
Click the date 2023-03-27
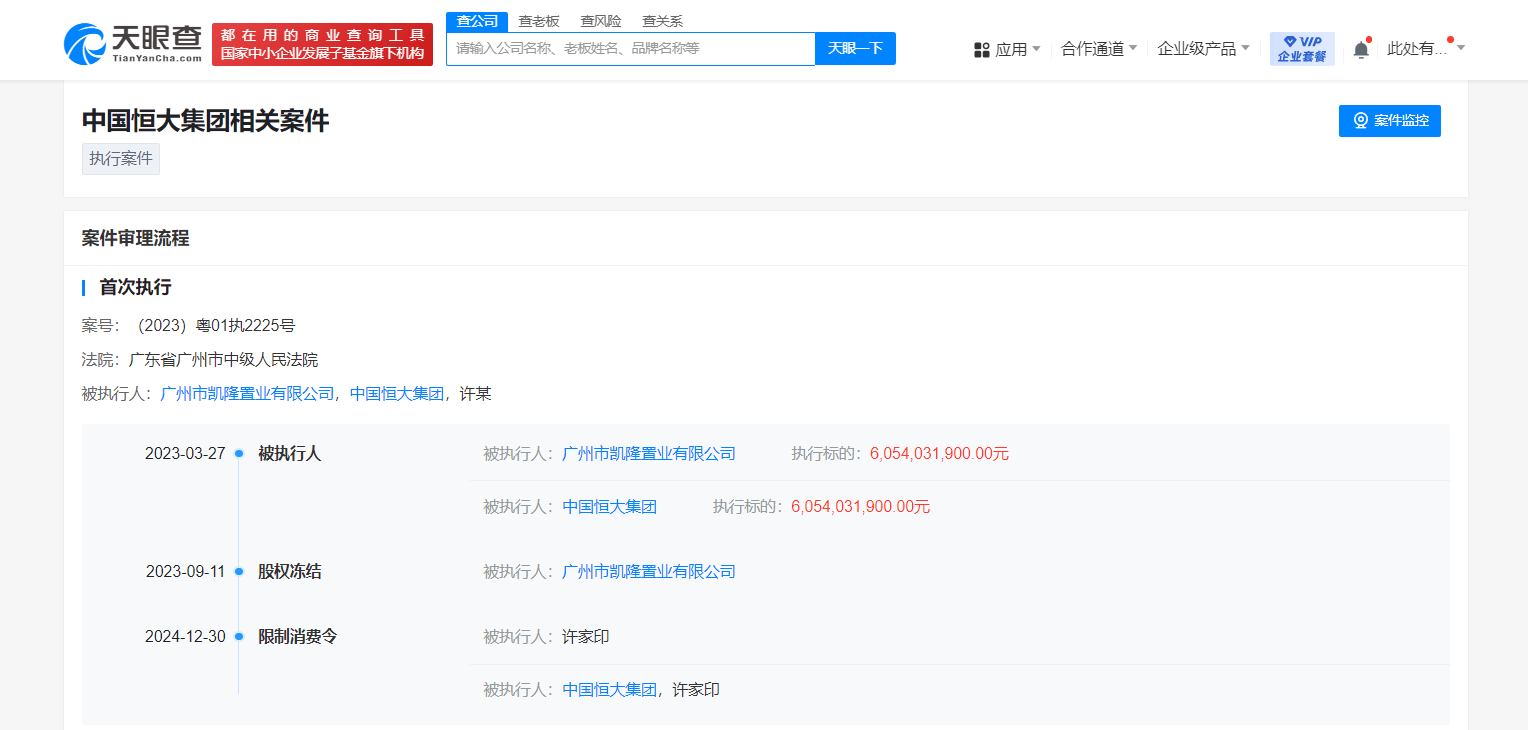[185, 453]
